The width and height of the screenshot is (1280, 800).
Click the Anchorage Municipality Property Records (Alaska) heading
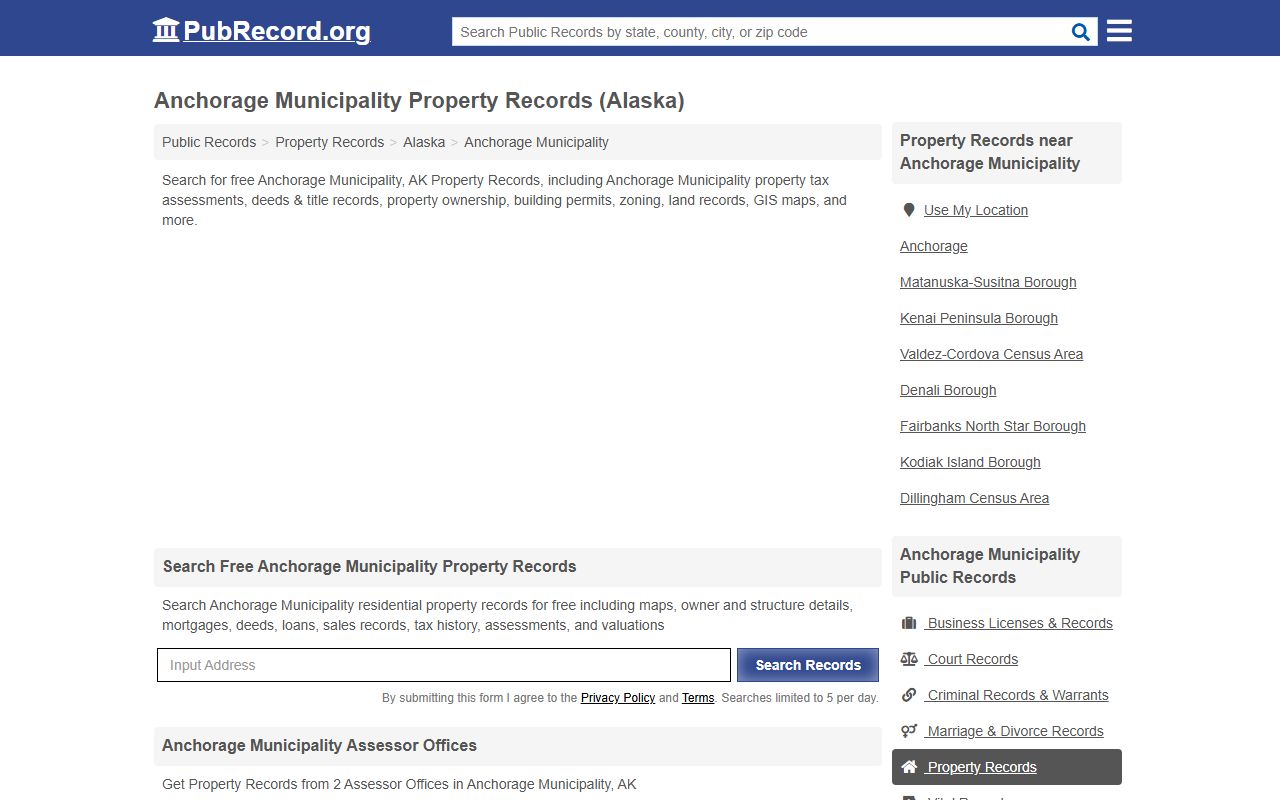click(x=419, y=101)
